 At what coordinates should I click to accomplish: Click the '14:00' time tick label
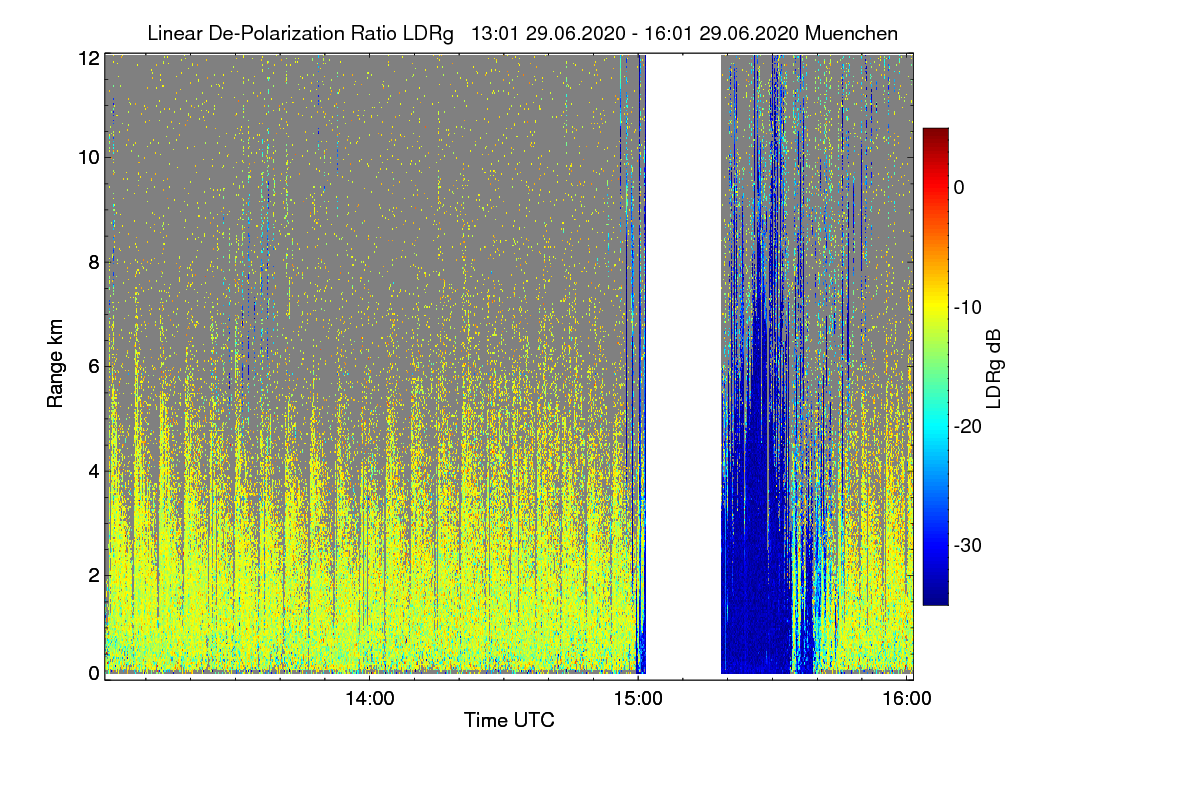(x=369, y=699)
